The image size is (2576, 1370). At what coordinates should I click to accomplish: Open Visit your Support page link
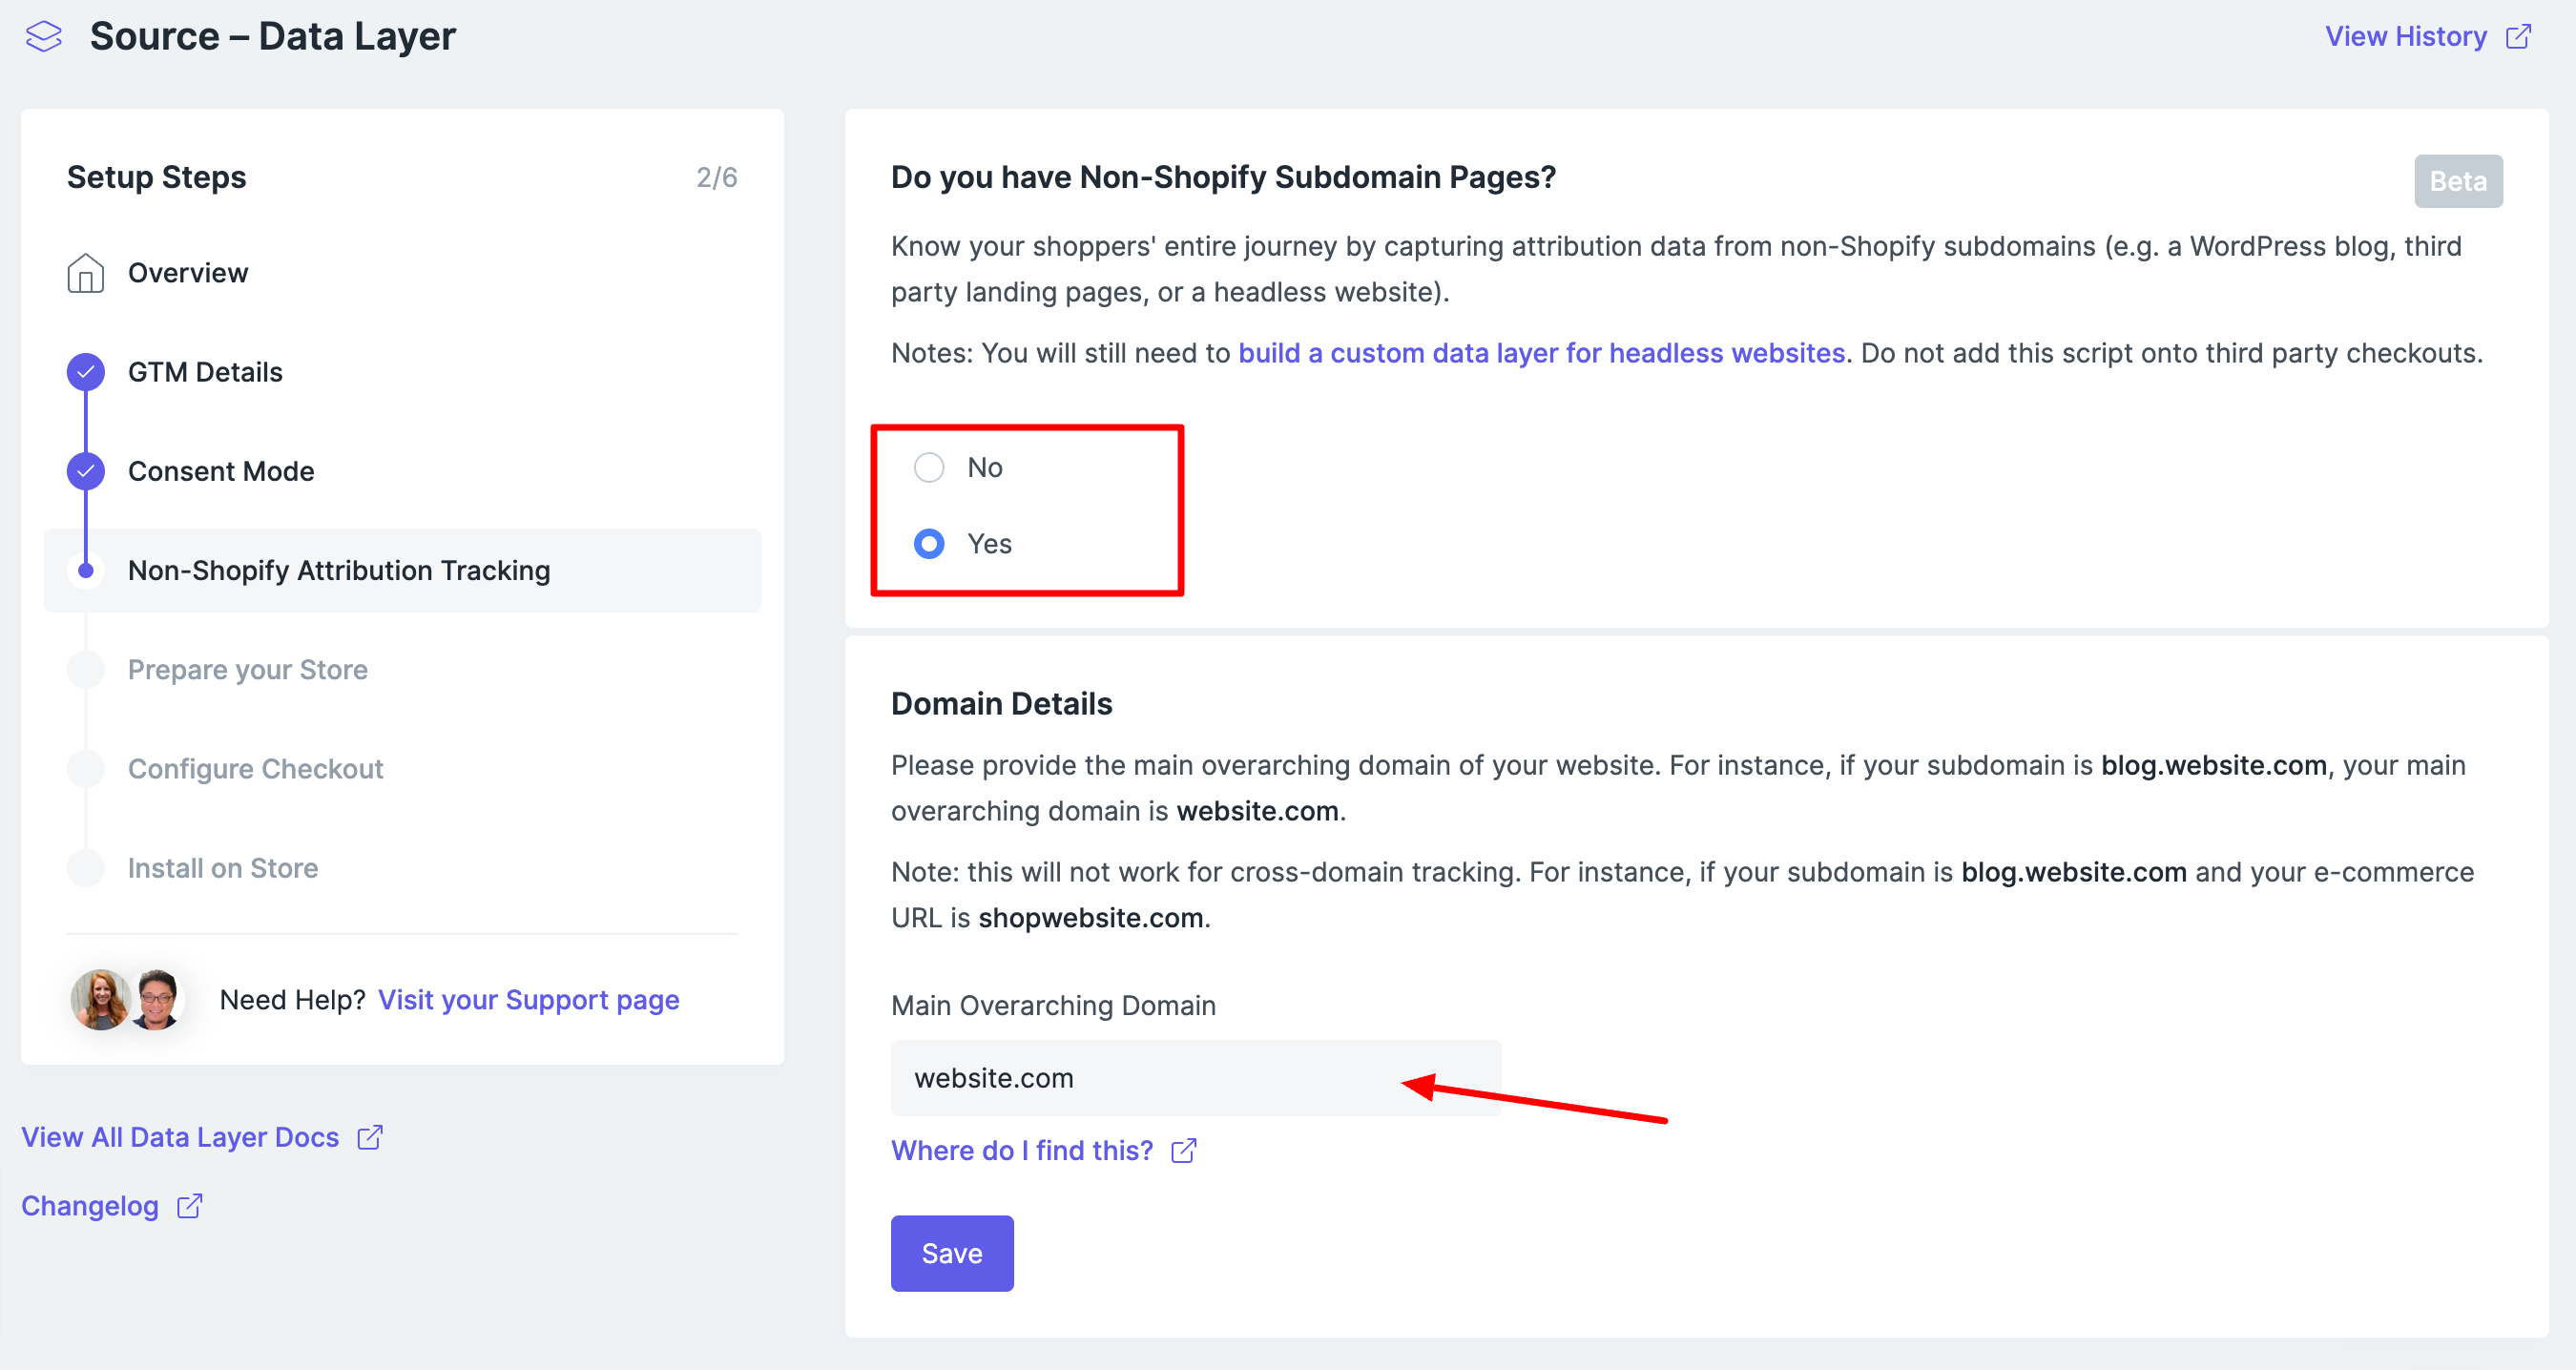pos(528,1000)
